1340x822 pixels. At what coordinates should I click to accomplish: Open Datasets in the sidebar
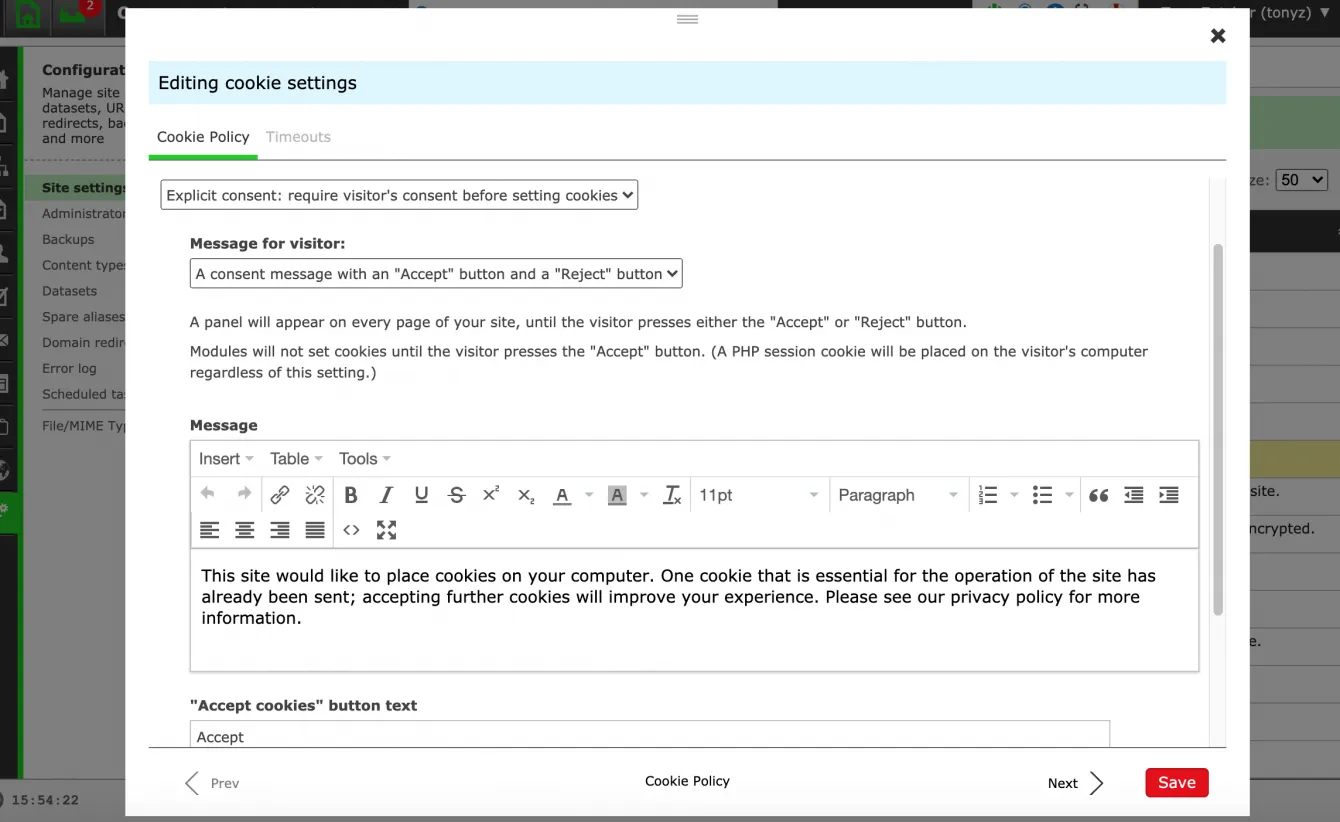(70, 291)
